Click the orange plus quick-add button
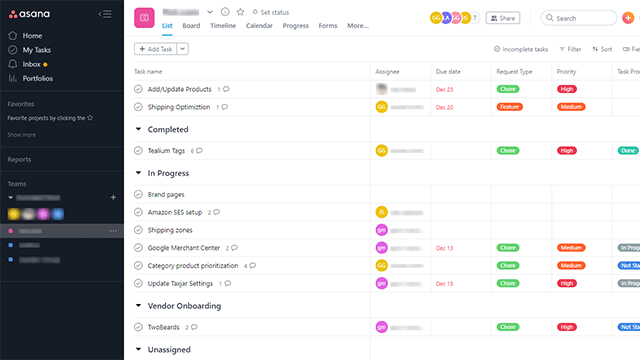Image resolution: width=640 pixels, height=360 pixels. (x=628, y=18)
